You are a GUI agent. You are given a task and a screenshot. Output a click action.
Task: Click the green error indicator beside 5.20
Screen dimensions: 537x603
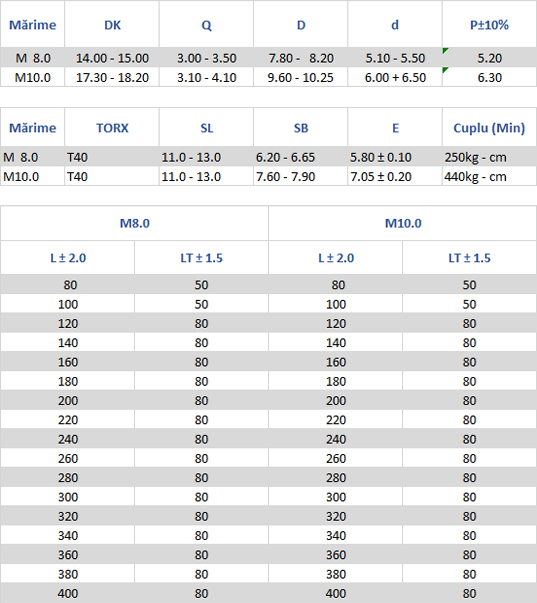point(445,50)
